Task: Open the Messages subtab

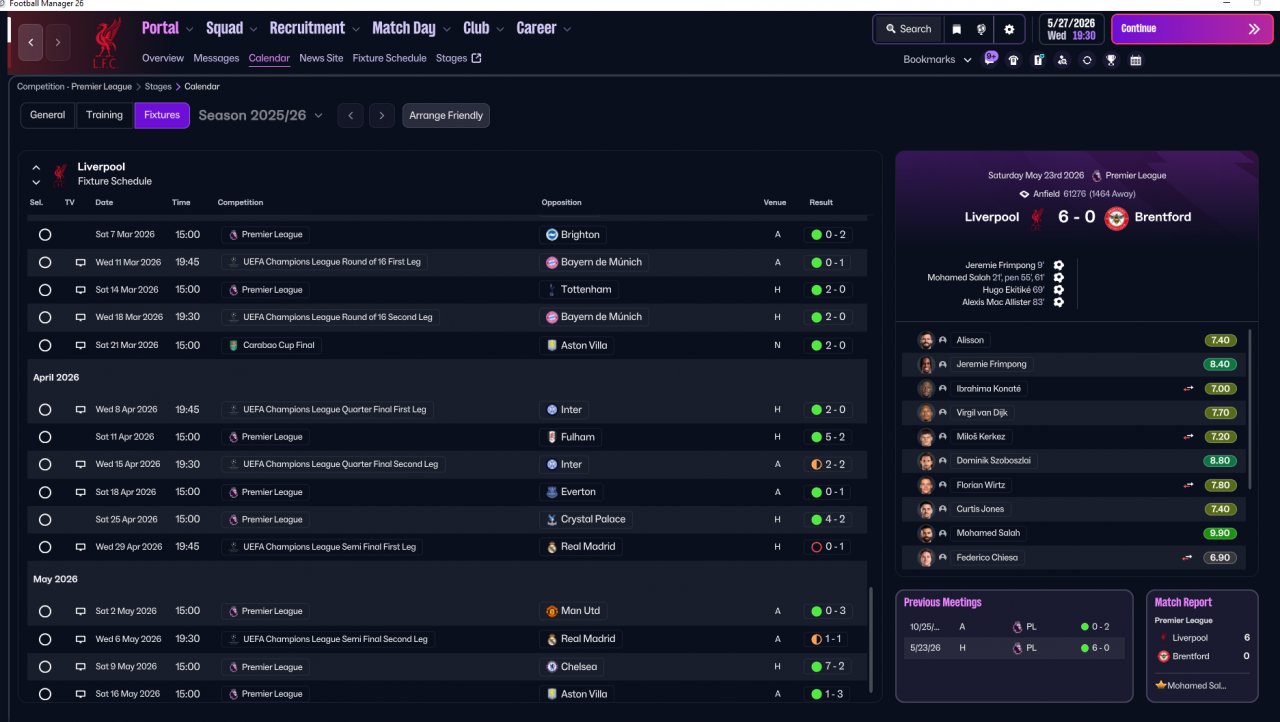Action: pos(216,58)
